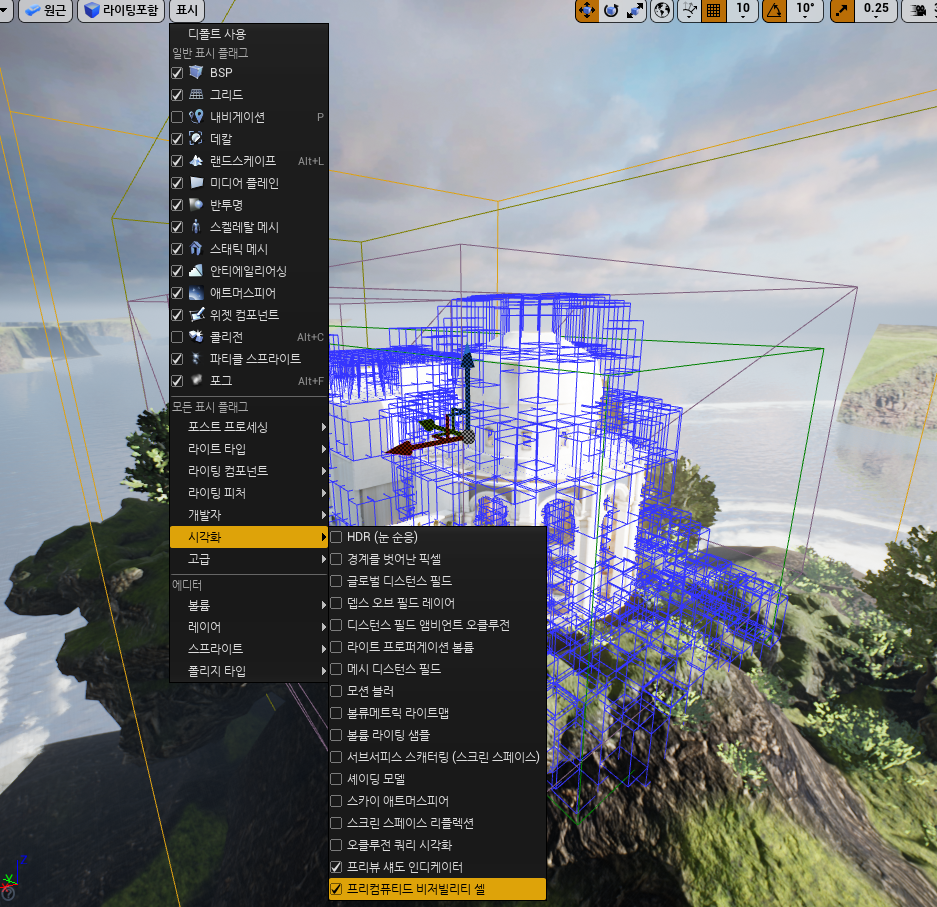Toggle grid snapping icon
937x907 pixels.
(x=713, y=10)
